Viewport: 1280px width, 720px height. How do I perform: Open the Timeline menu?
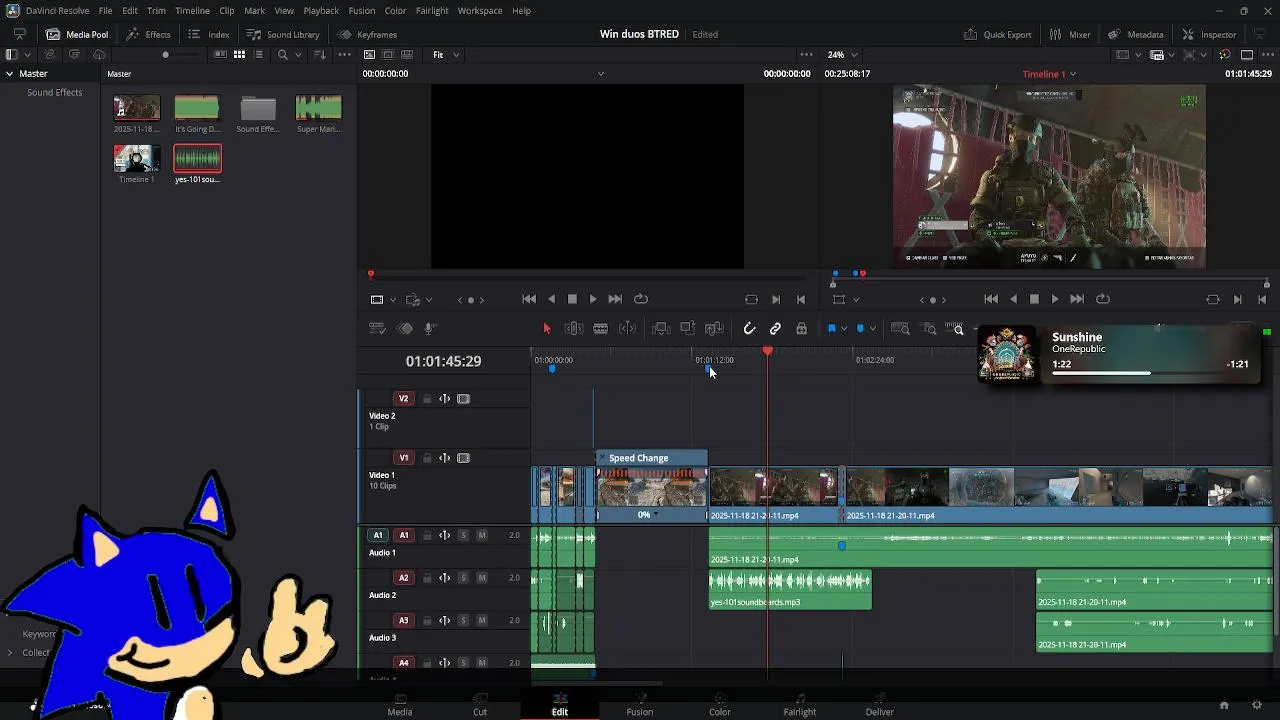tap(192, 11)
